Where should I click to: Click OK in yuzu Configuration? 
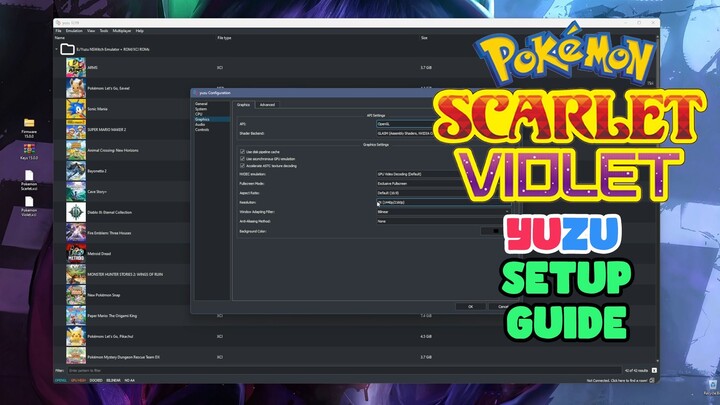[470, 306]
